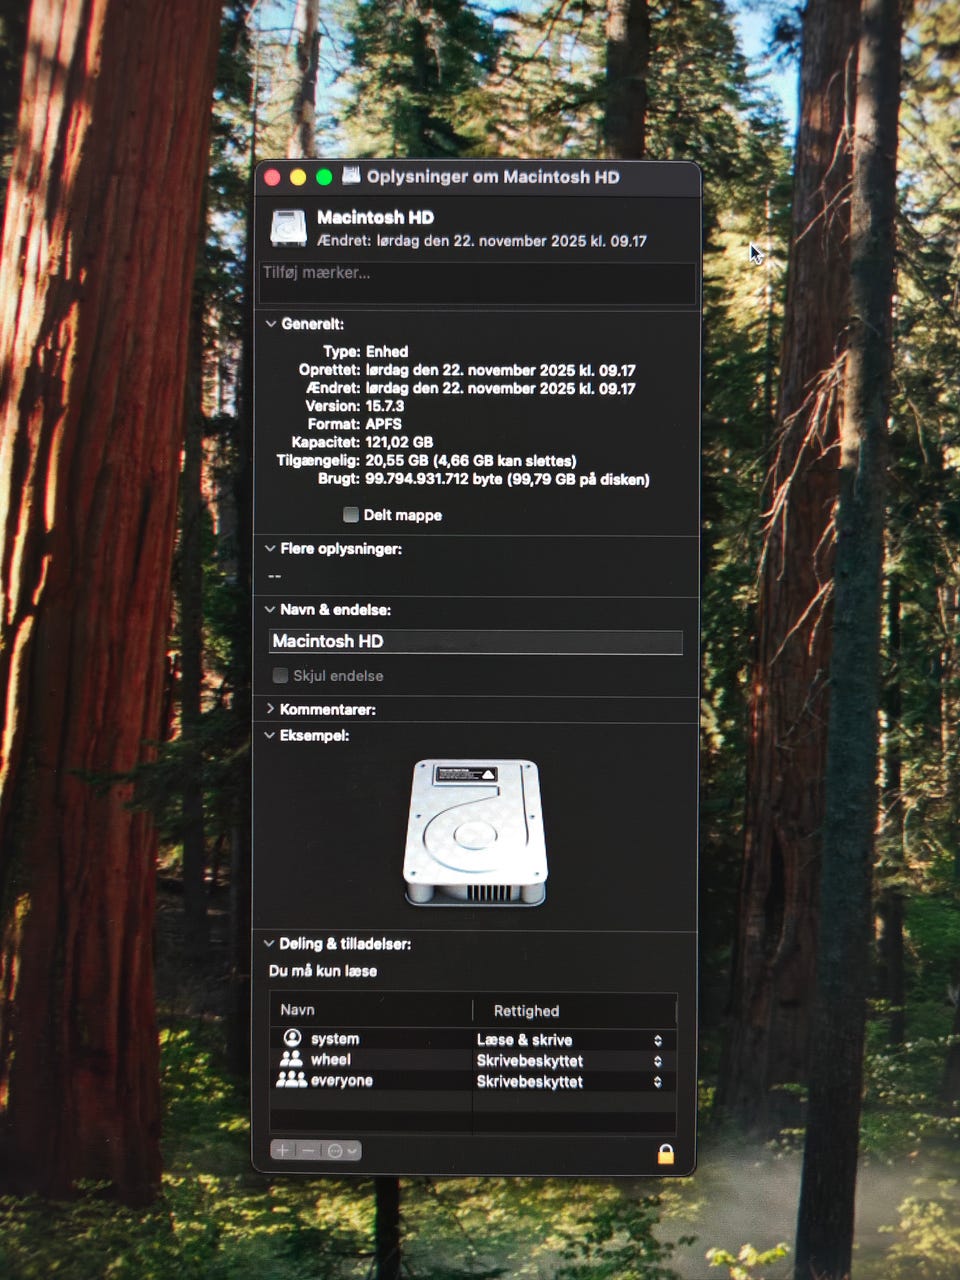
Task: Open the system privilege Læse & skrive dropdown
Action: point(568,1040)
